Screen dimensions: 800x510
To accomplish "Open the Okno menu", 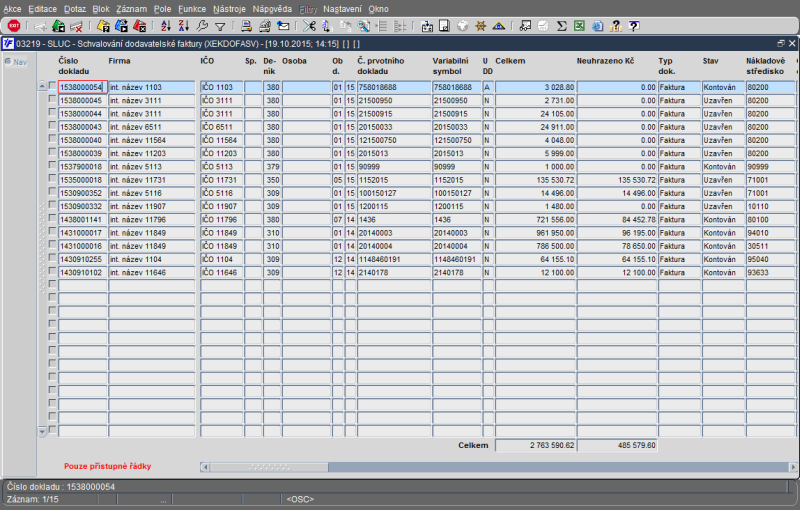I will coord(379,9).
